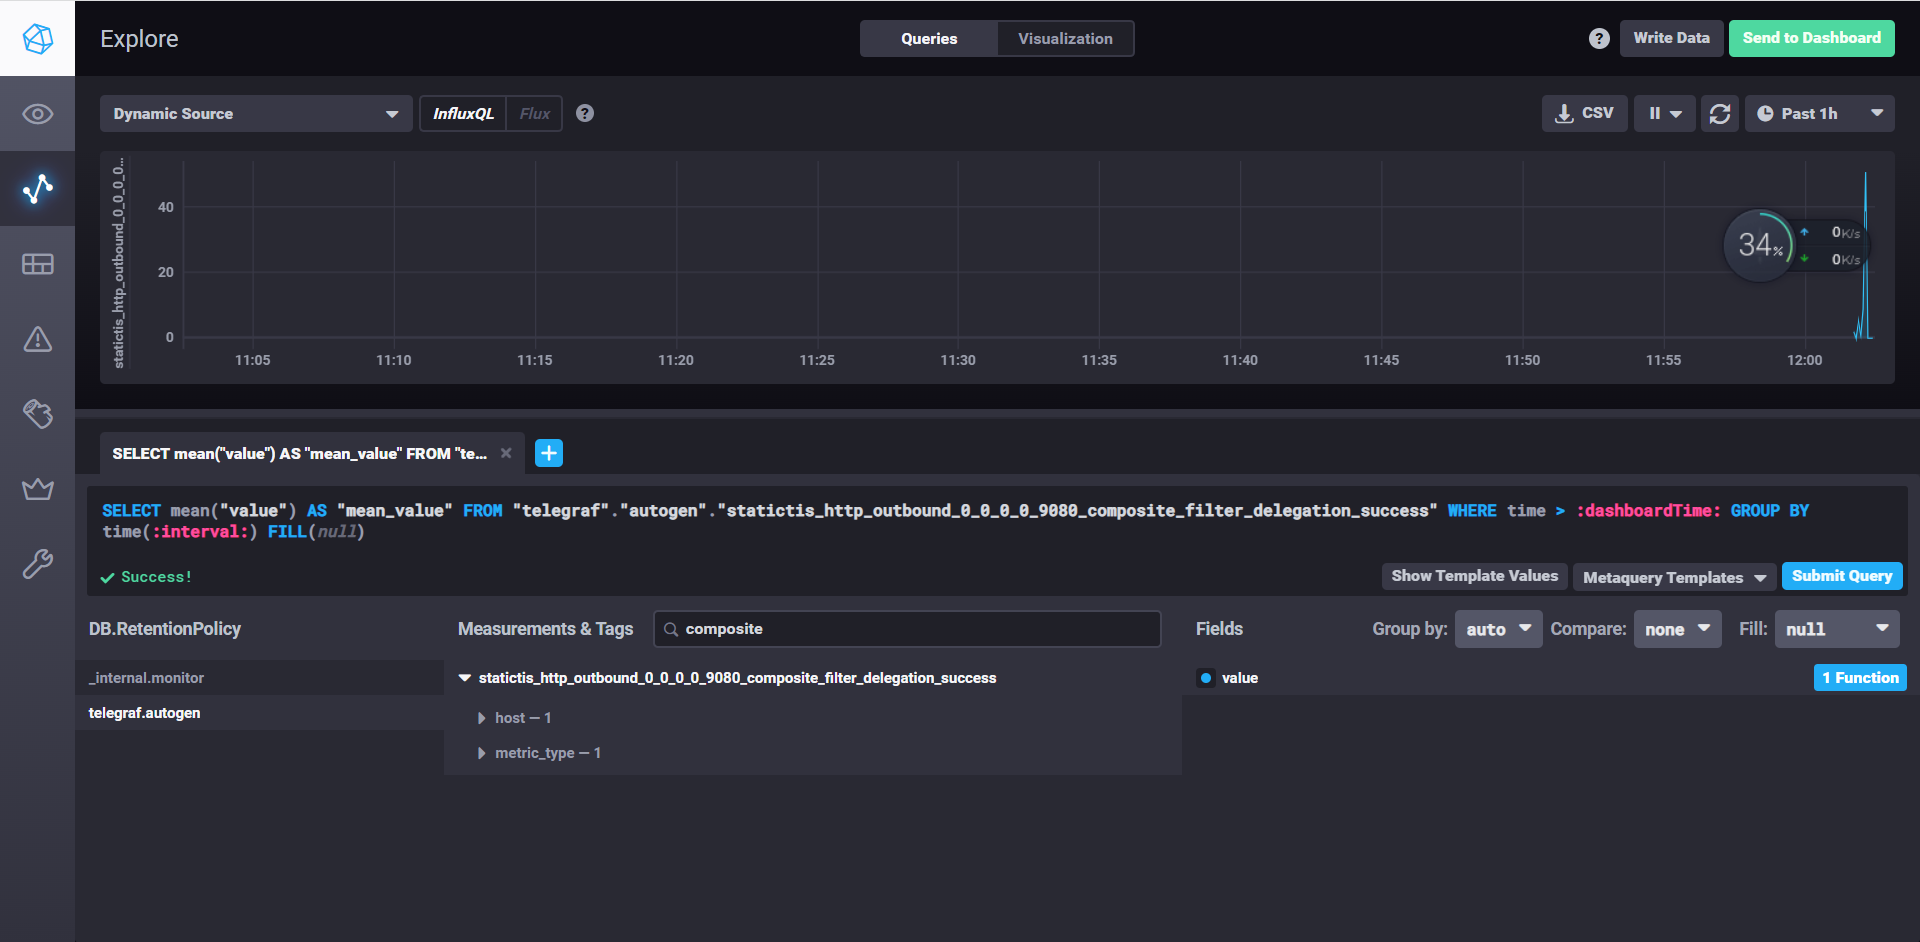Image resolution: width=1920 pixels, height=942 pixels.
Task: Open the Status page eye icon in sidebar
Action: tap(37, 114)
